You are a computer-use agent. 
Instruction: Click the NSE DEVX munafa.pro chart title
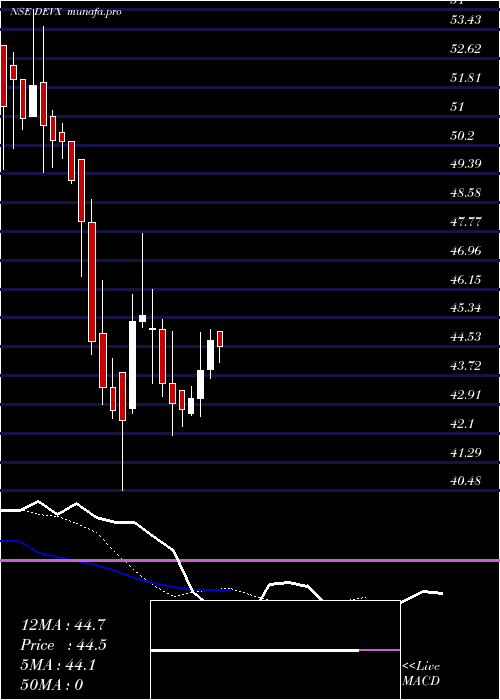pyautogui.click(x=66, y=12)
